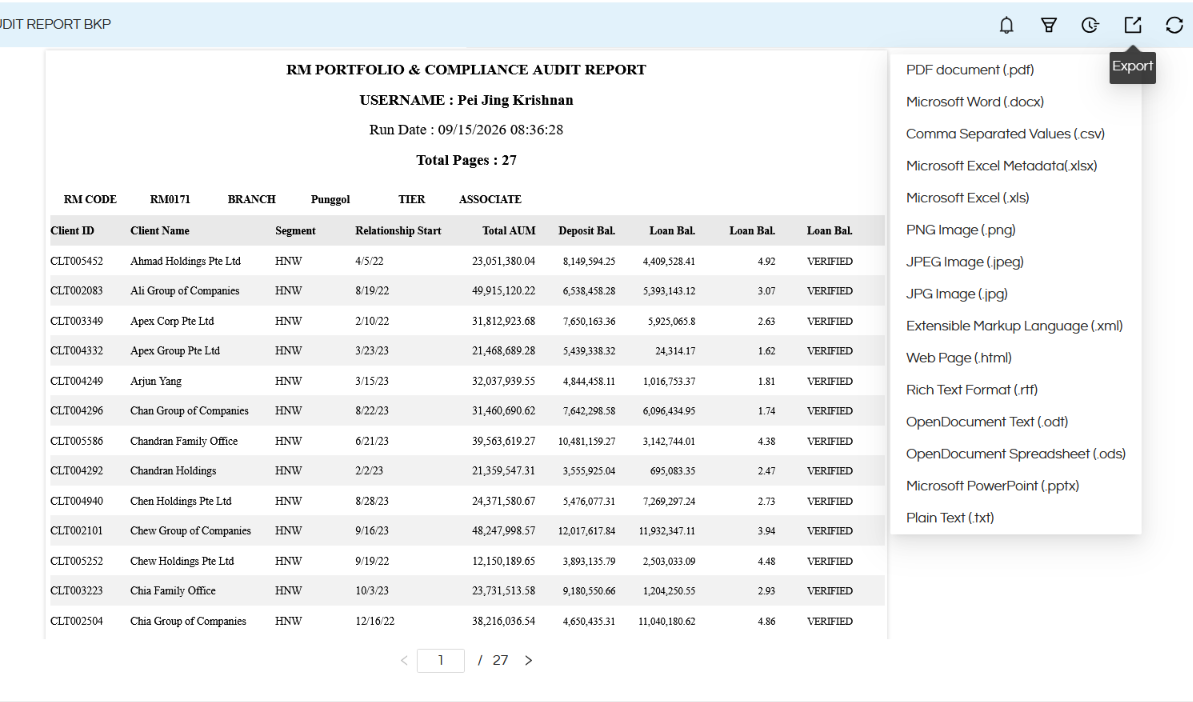Click the Total AUM column header
The image size is (1193, 702).
(x=509, y=230)
